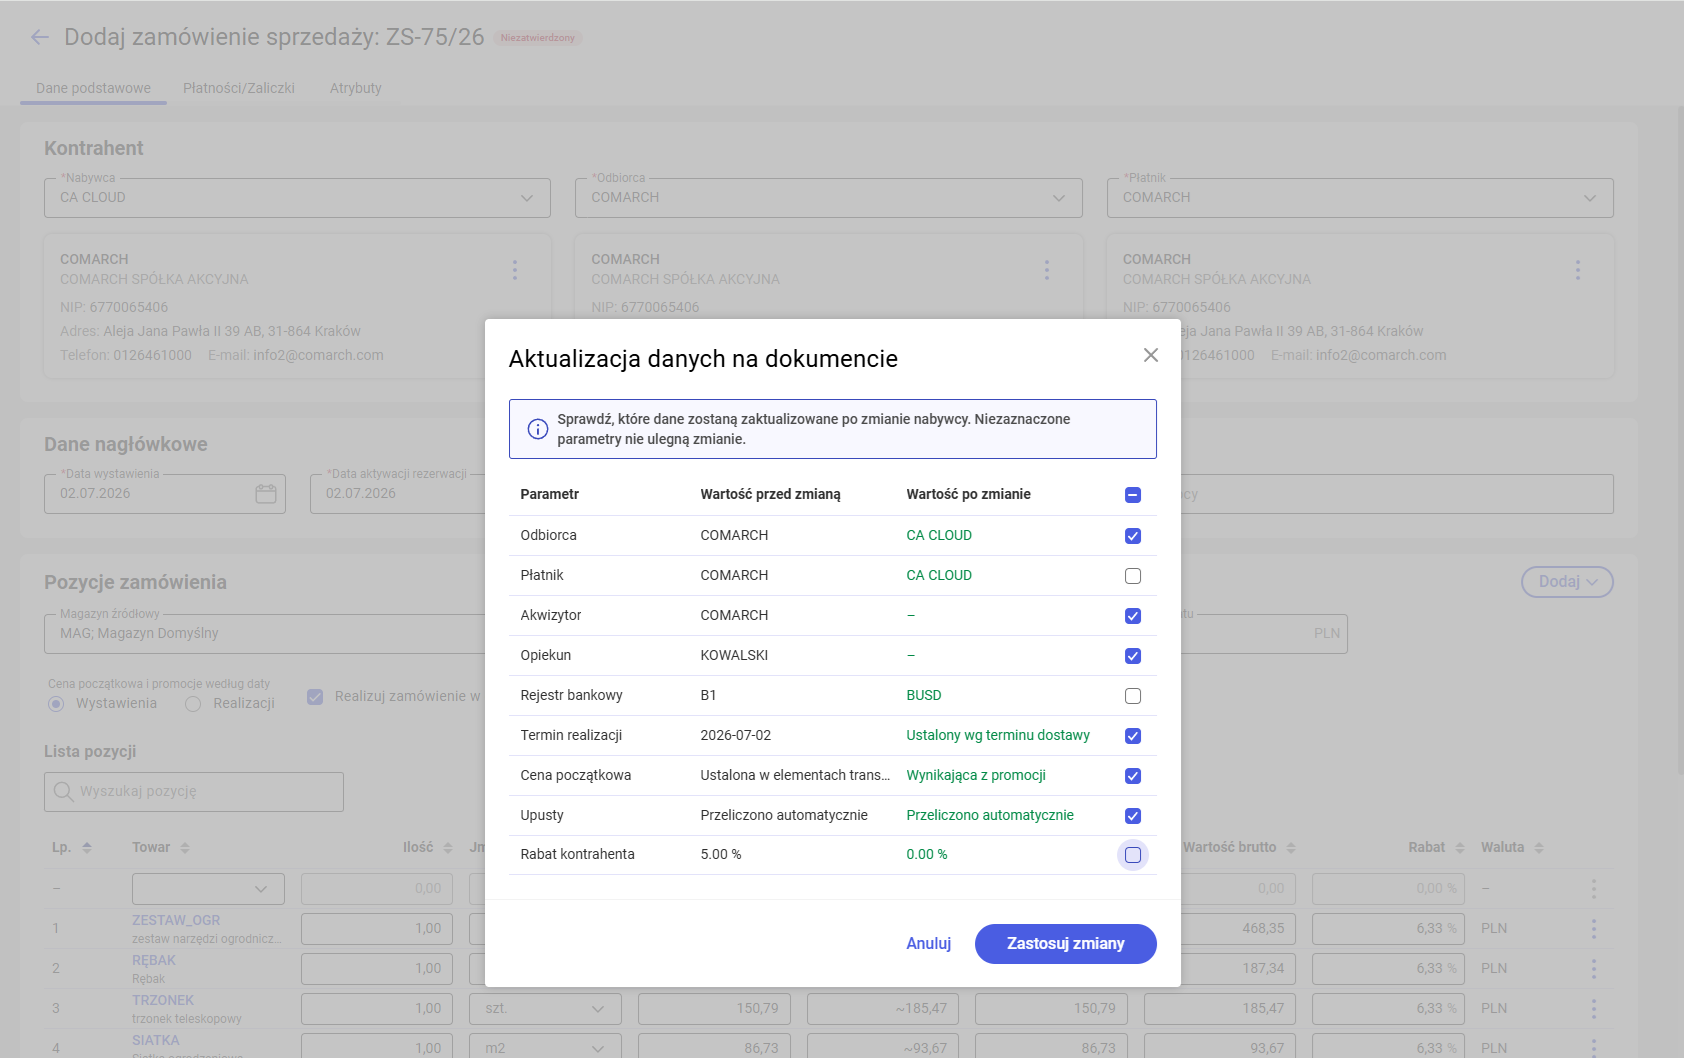Open the RĘBAK product link

pos(154,960)
